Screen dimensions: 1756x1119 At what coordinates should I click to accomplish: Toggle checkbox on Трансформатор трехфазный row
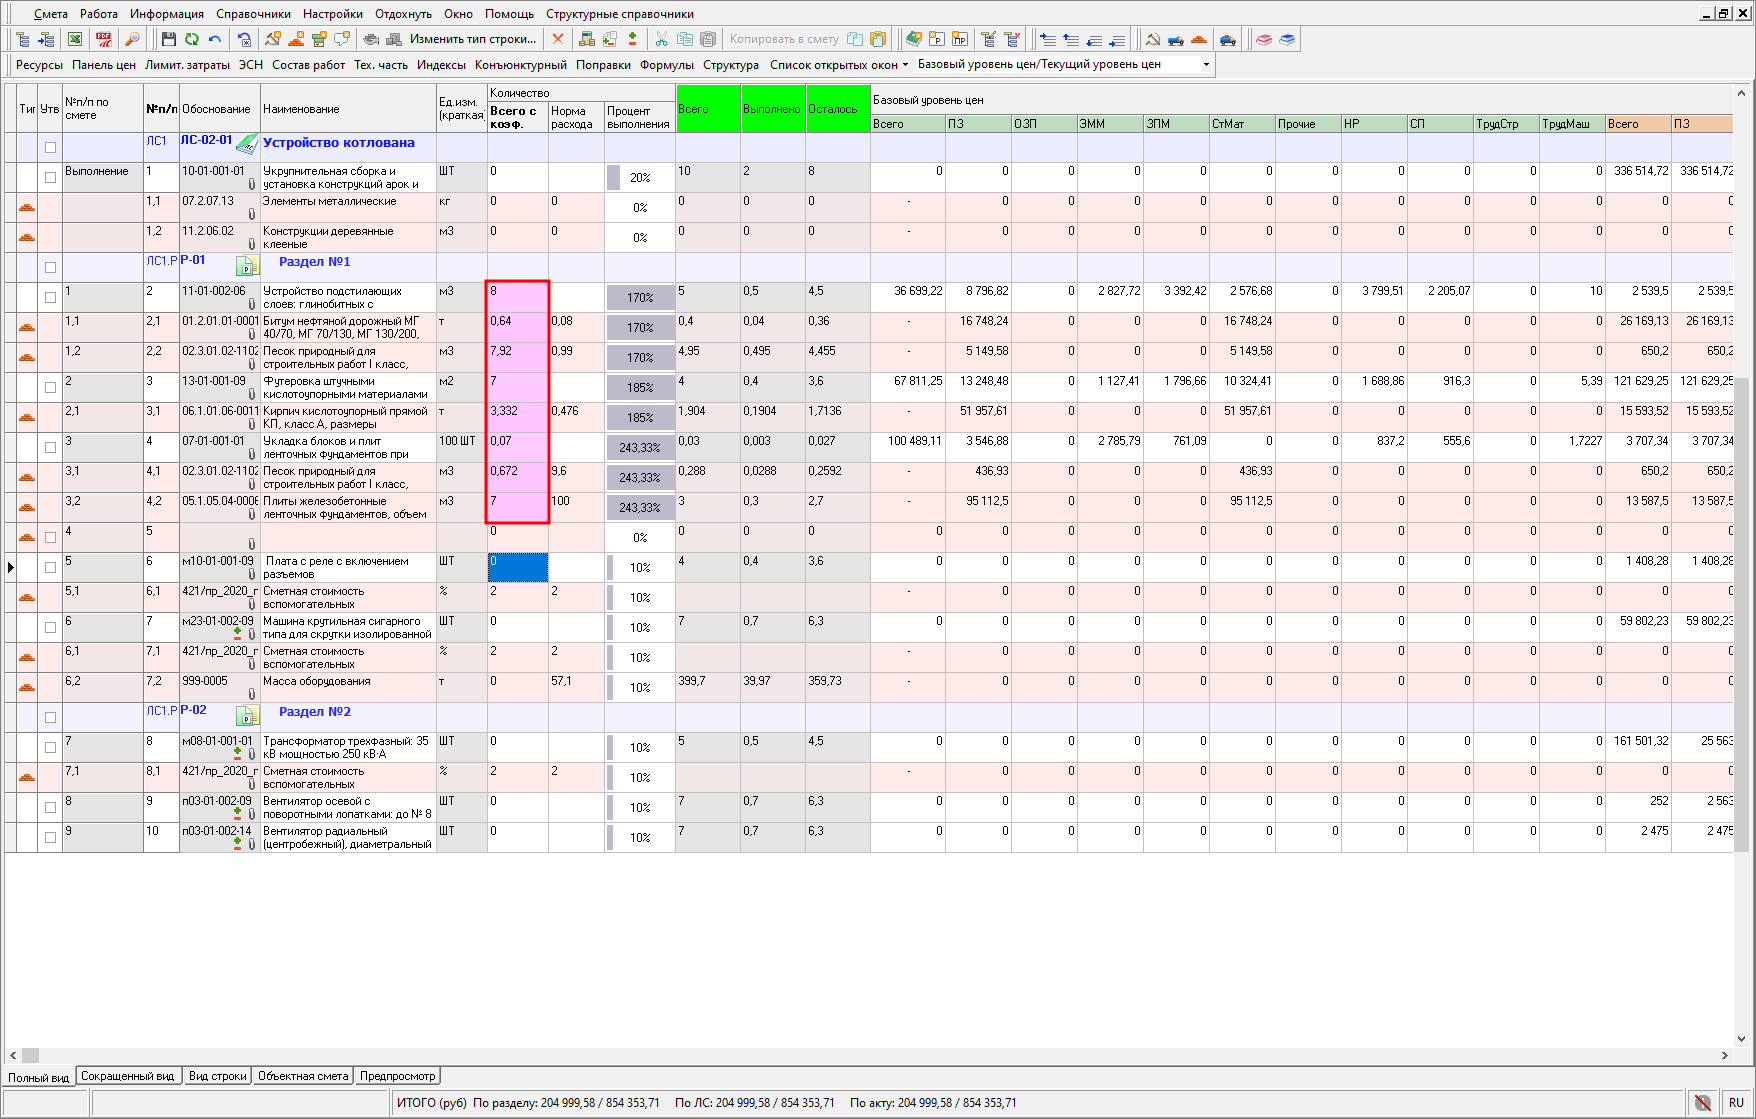(50, 747)
